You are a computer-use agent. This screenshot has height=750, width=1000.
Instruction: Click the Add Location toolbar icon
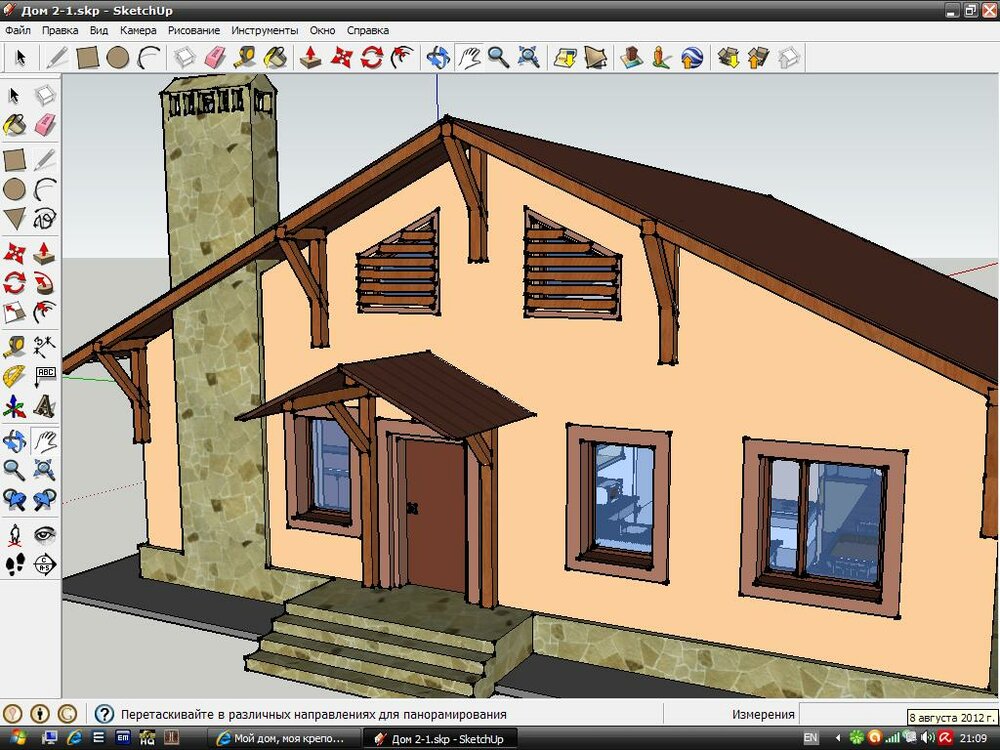point(565,57)
